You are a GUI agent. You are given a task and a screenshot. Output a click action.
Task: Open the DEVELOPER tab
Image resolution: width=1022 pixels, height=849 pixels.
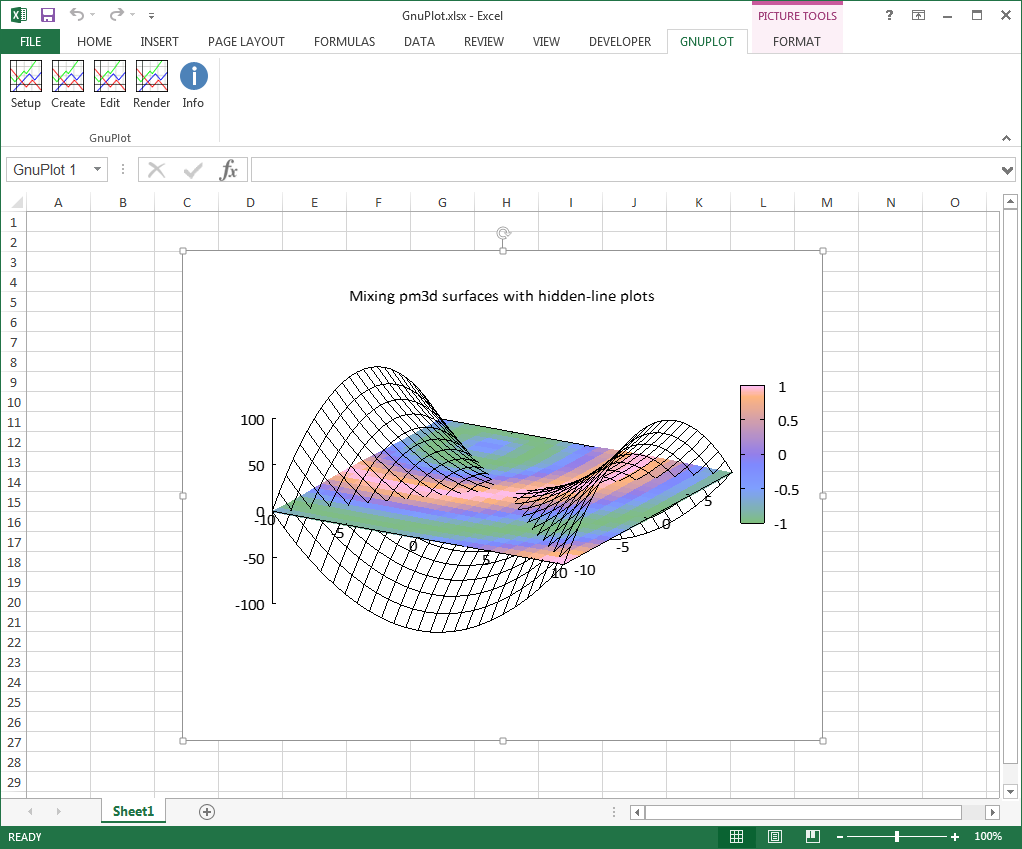tap(620, 42)
